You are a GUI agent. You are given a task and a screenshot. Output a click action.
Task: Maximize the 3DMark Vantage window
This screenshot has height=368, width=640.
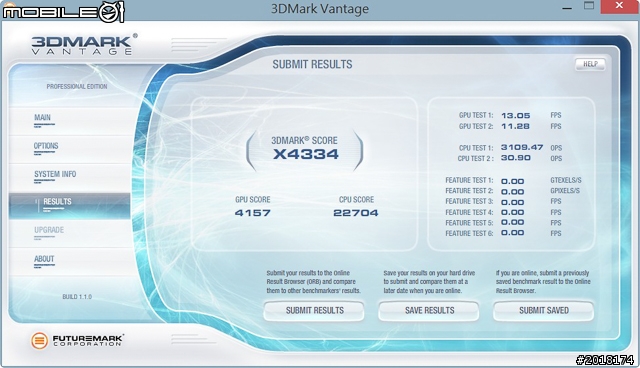(589, 6)
